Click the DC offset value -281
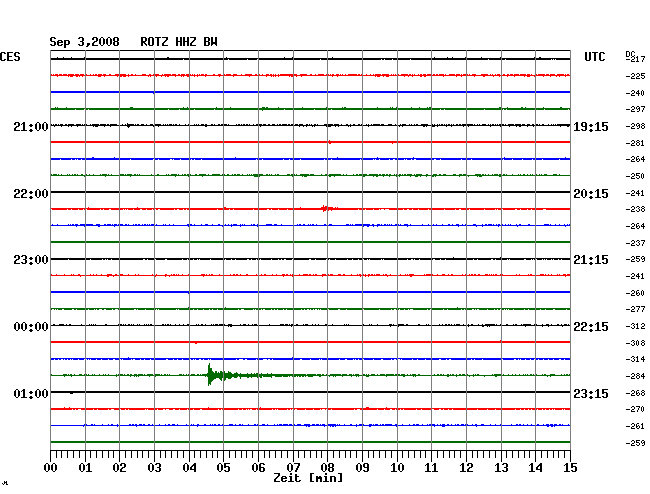 (635, 143)
